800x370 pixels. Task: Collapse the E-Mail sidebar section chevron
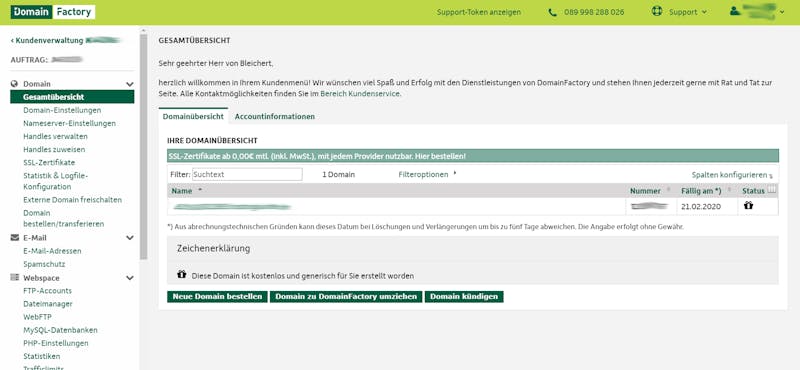click(x=130, y=238)
